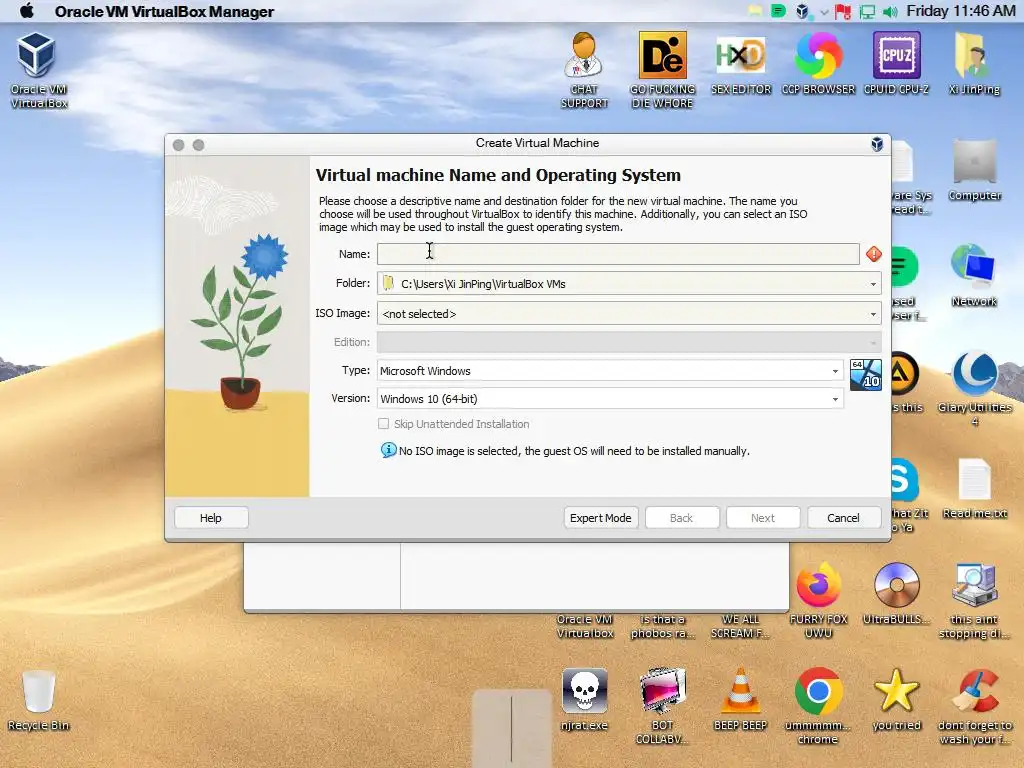This screenshot has width=1024, height=768.
Task: Click the 'Virtual machine Name and Operating System' heading
Action: pos(498,175)
